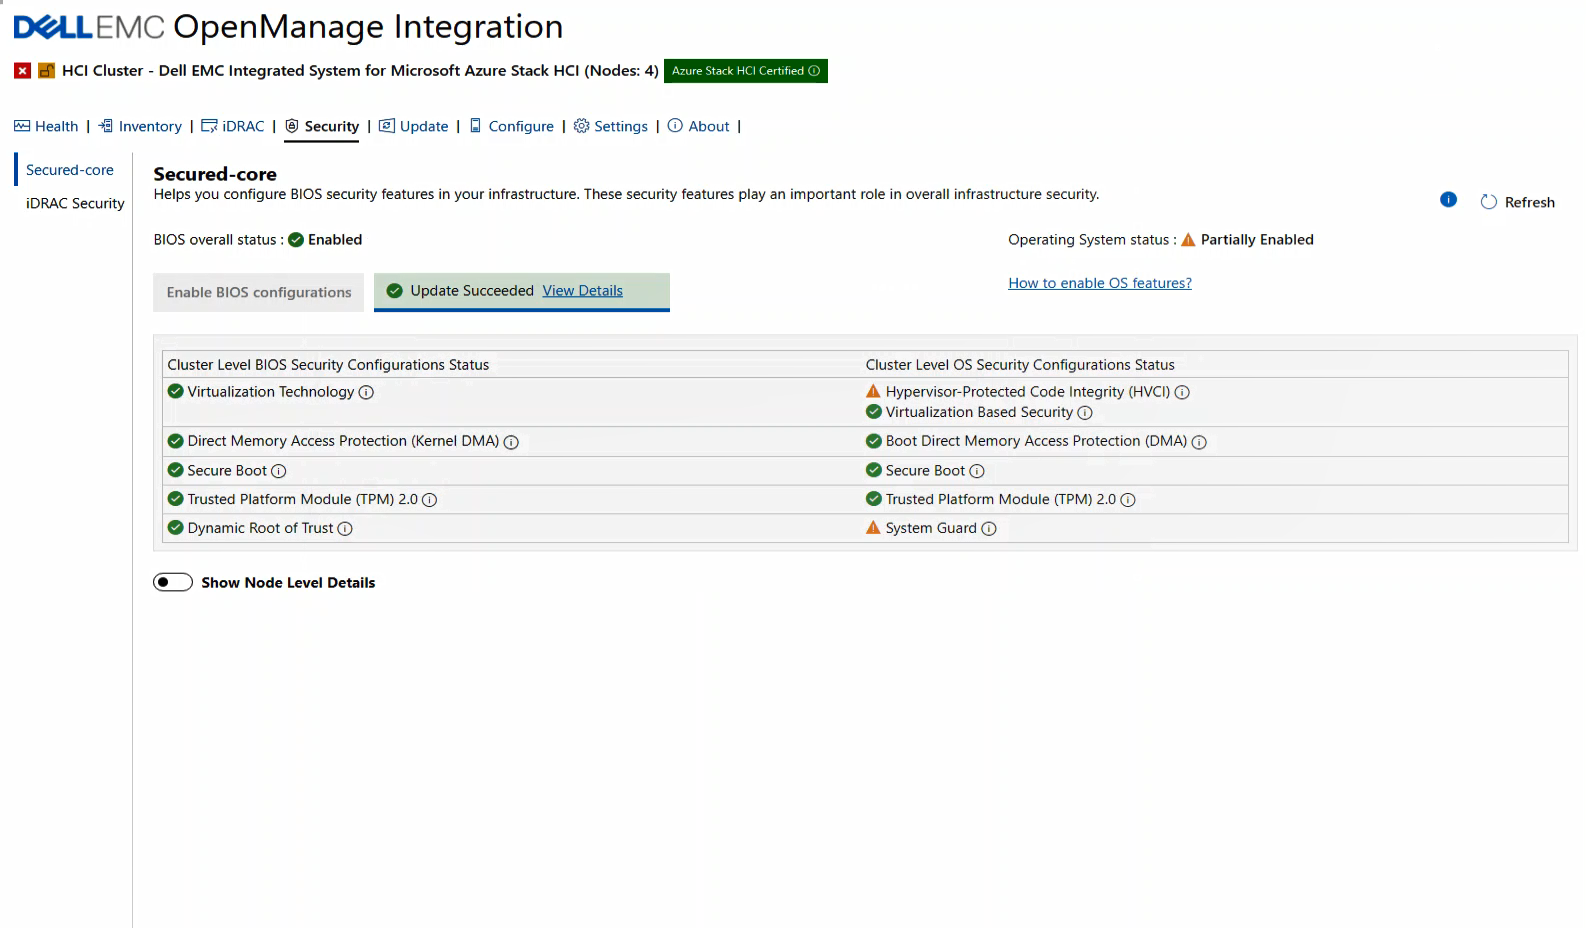This screenshot has width=1586, height=928.
Task: Click info icon next to Kernel DMA protection
Action: [511, 442]
